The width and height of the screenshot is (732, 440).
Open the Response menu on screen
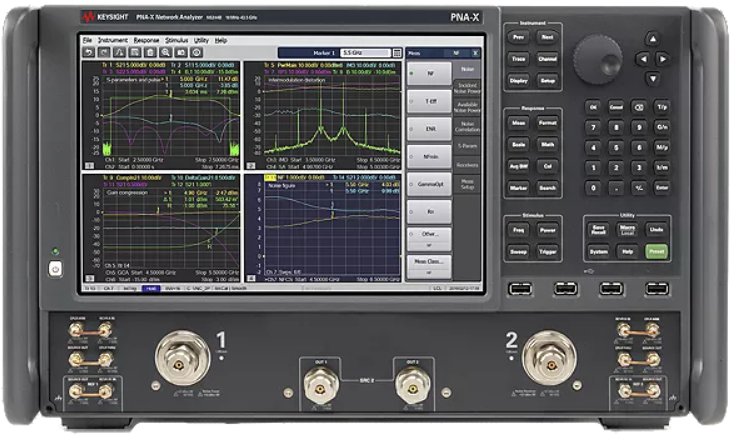click(146, 41)
